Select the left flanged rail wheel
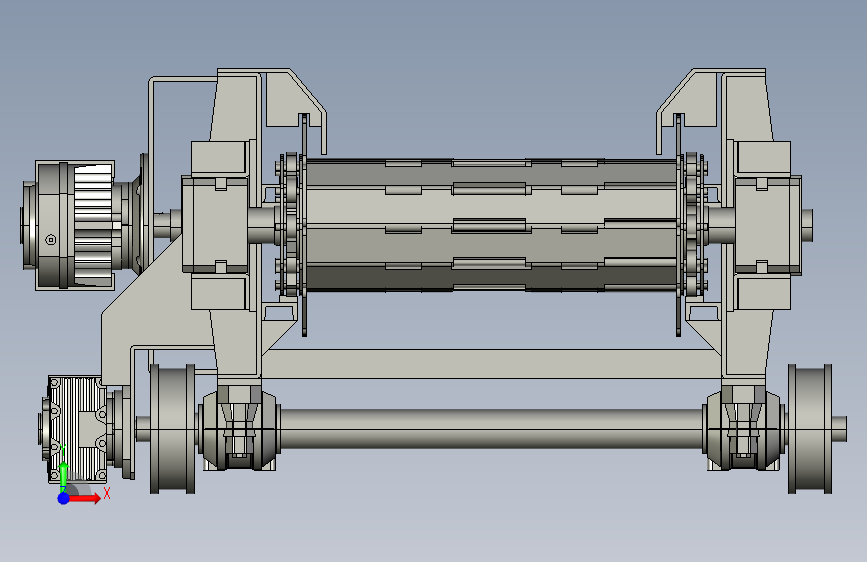Screen dimensions: 867x562 [173, 429]
